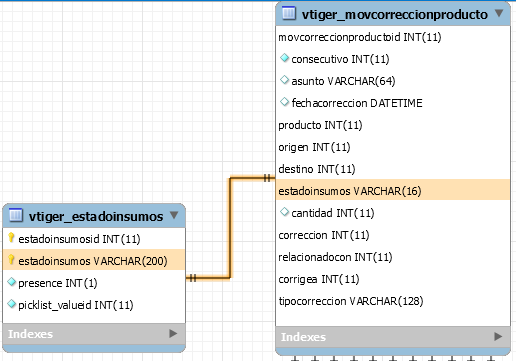Image resolution: width=516 pixels, height=361 pixels.
Task: Click the diamond icon next to picklist_valueid
Action: [12, 304]
